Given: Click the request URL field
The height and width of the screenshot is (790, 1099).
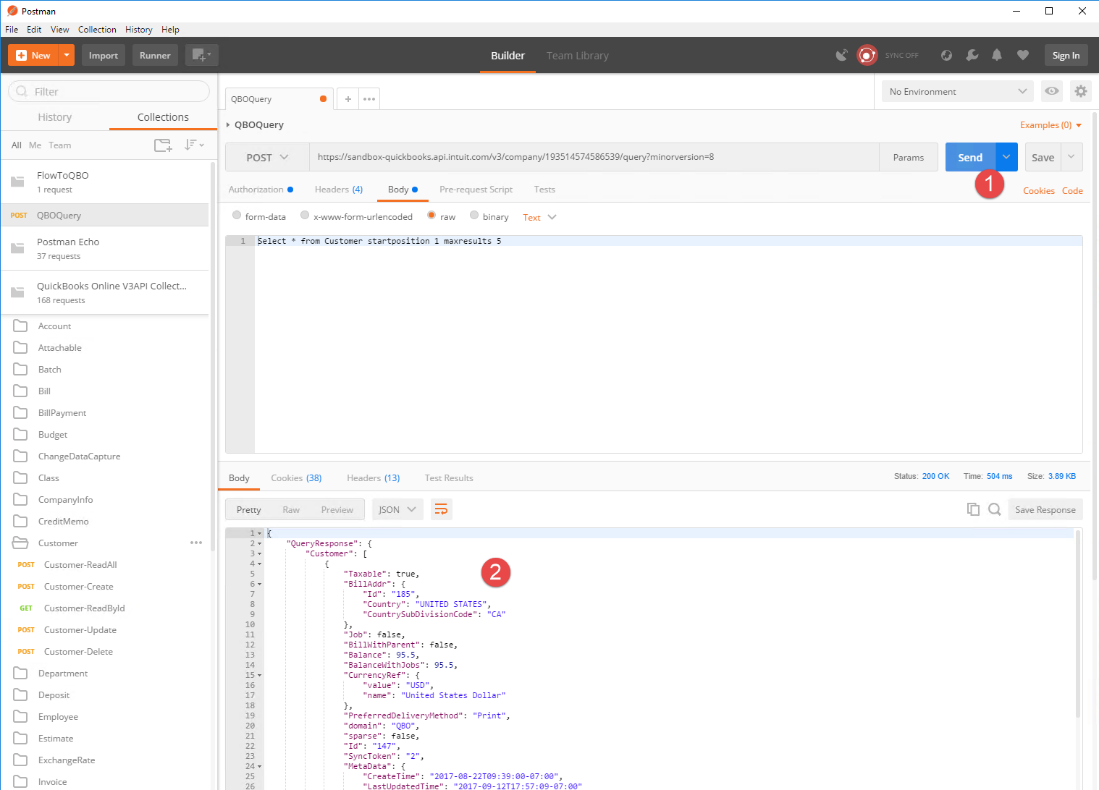Looking at the screenshot, I should pyautogui.click(x=594, y=157).
